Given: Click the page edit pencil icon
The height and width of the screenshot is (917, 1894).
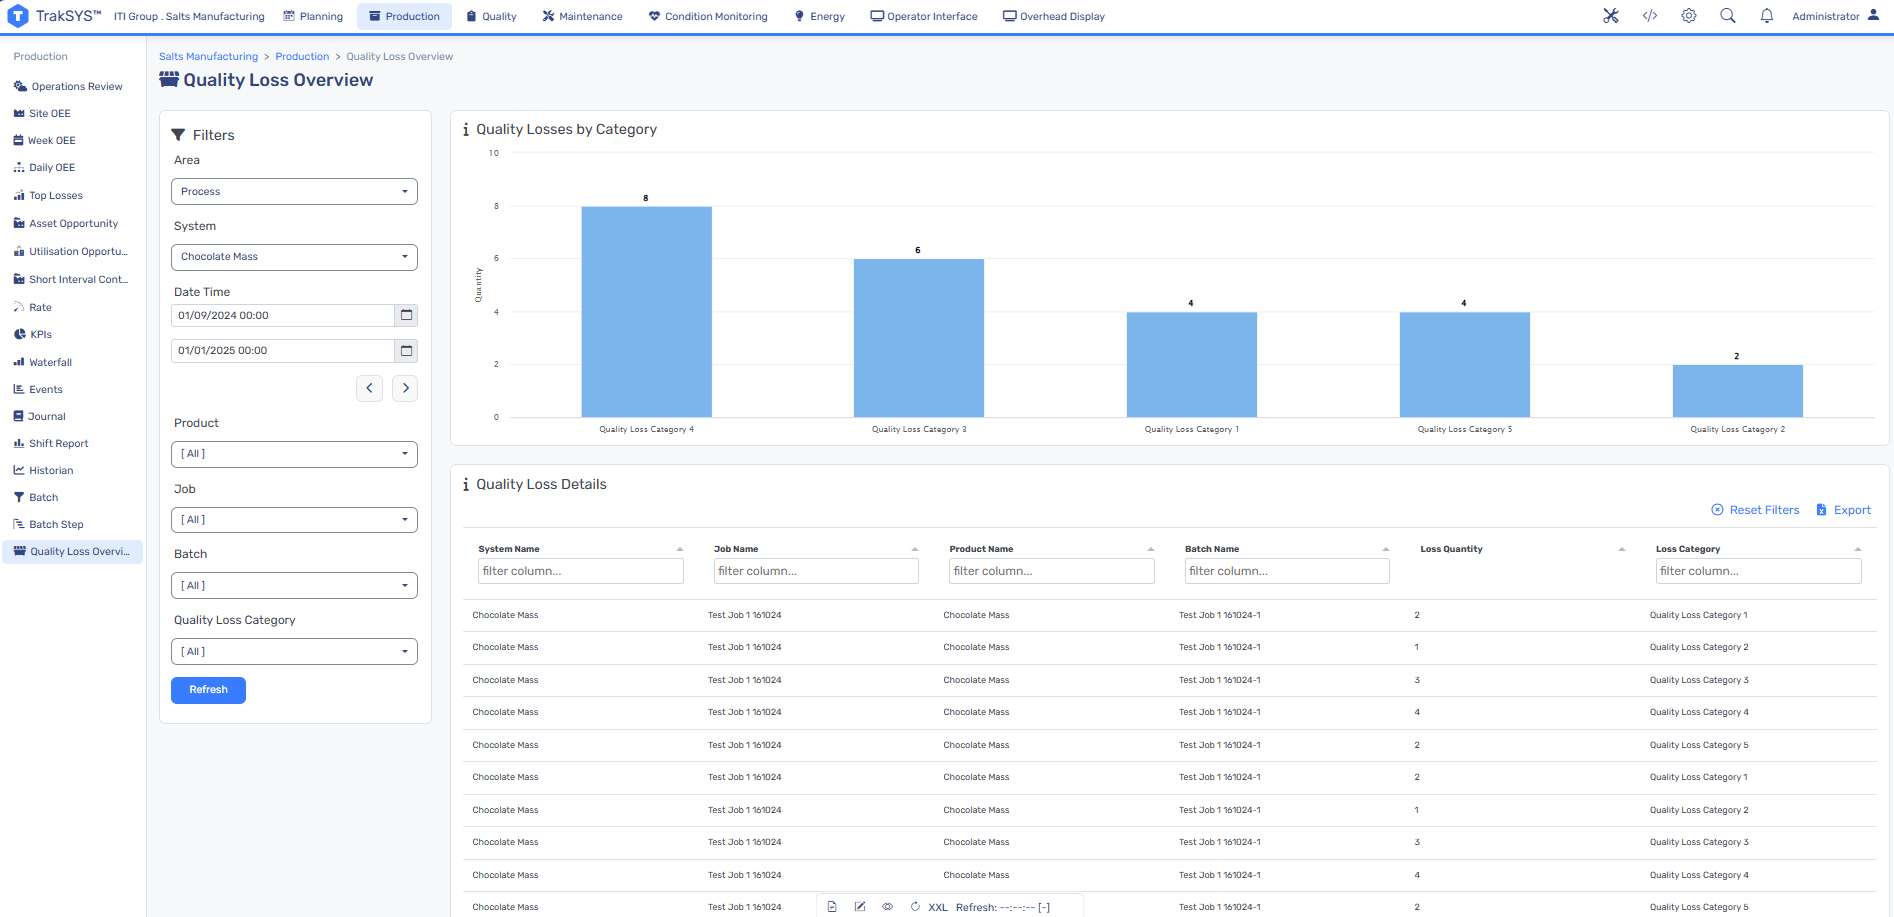Looking at the screenshot, I should coord(860,907).
